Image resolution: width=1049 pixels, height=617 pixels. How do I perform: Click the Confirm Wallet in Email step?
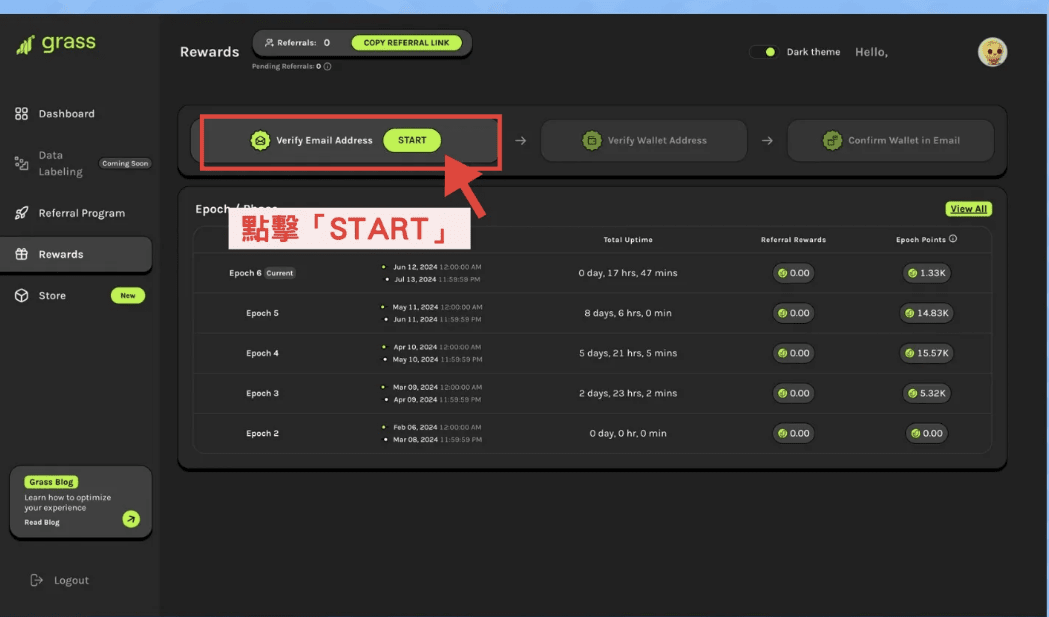coord(890,141)
